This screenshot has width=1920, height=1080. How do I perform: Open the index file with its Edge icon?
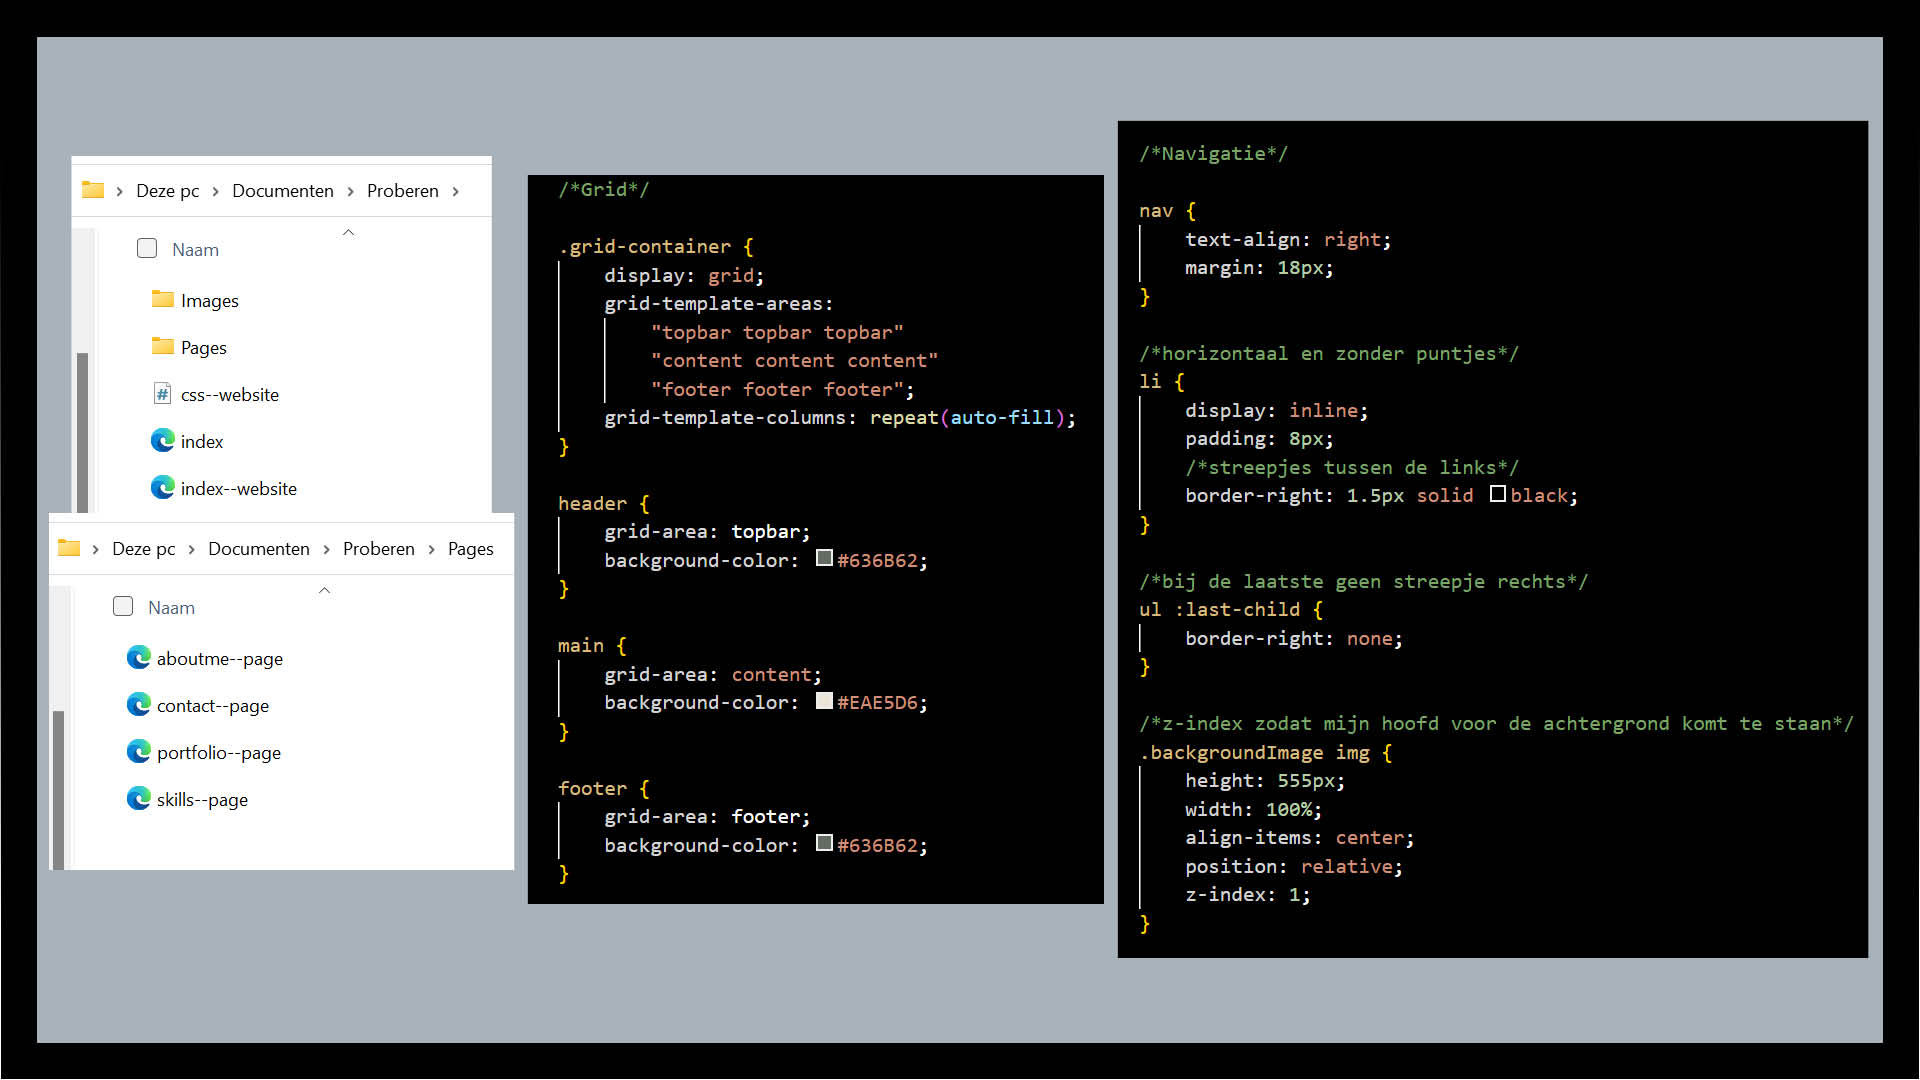coord(163,440)
